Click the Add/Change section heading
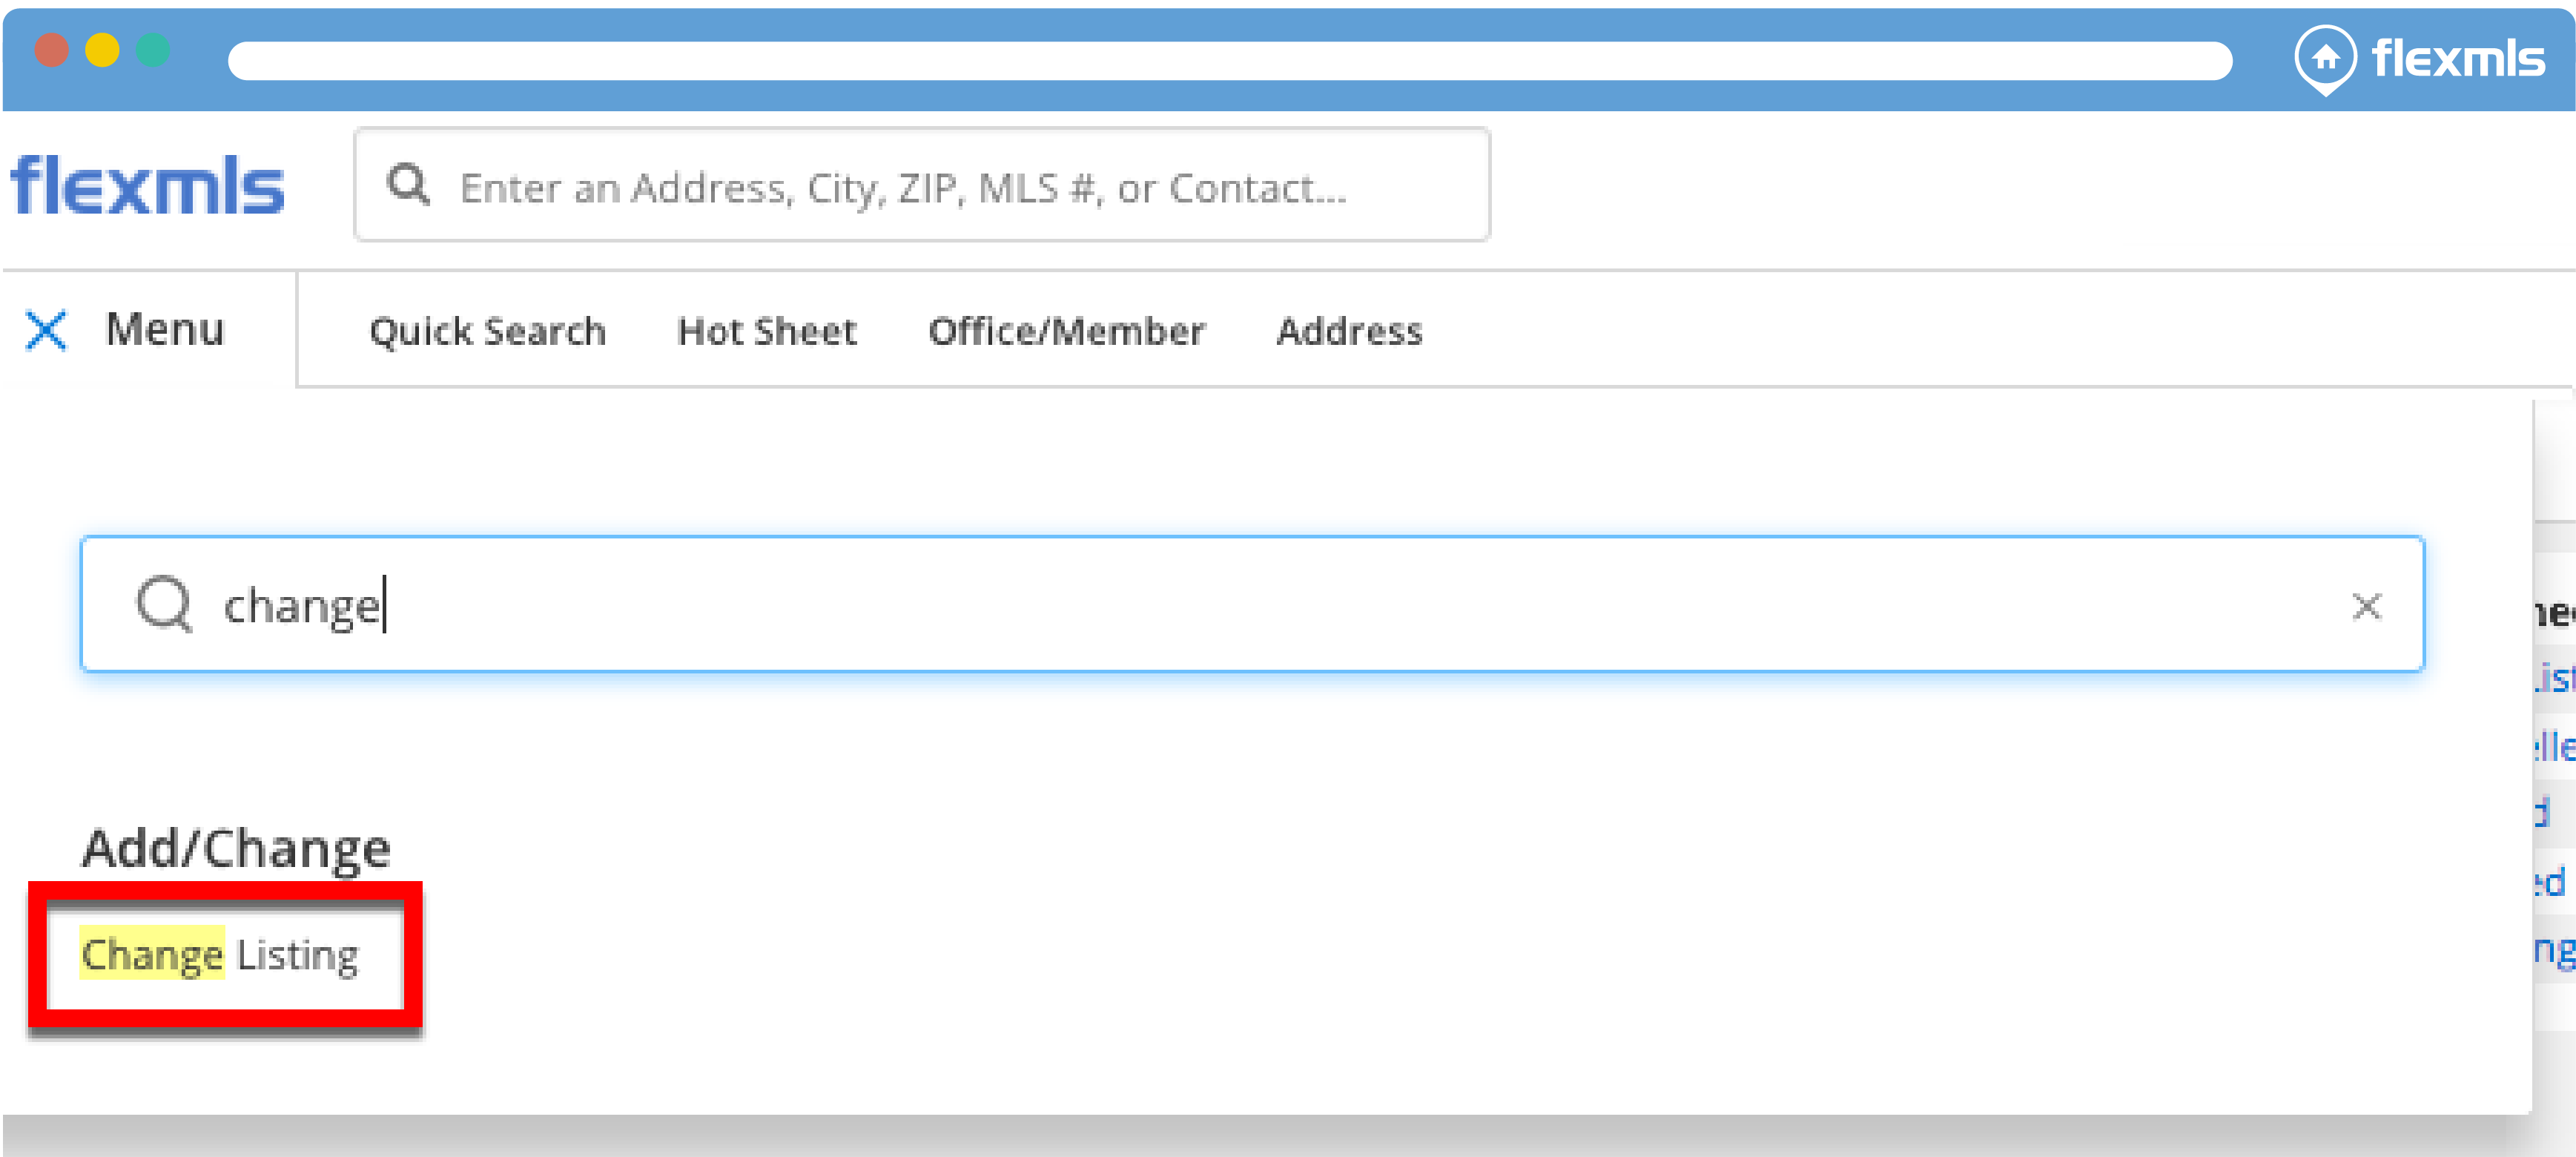Viewport: 2576px width, 1157px height. point(236,848)
